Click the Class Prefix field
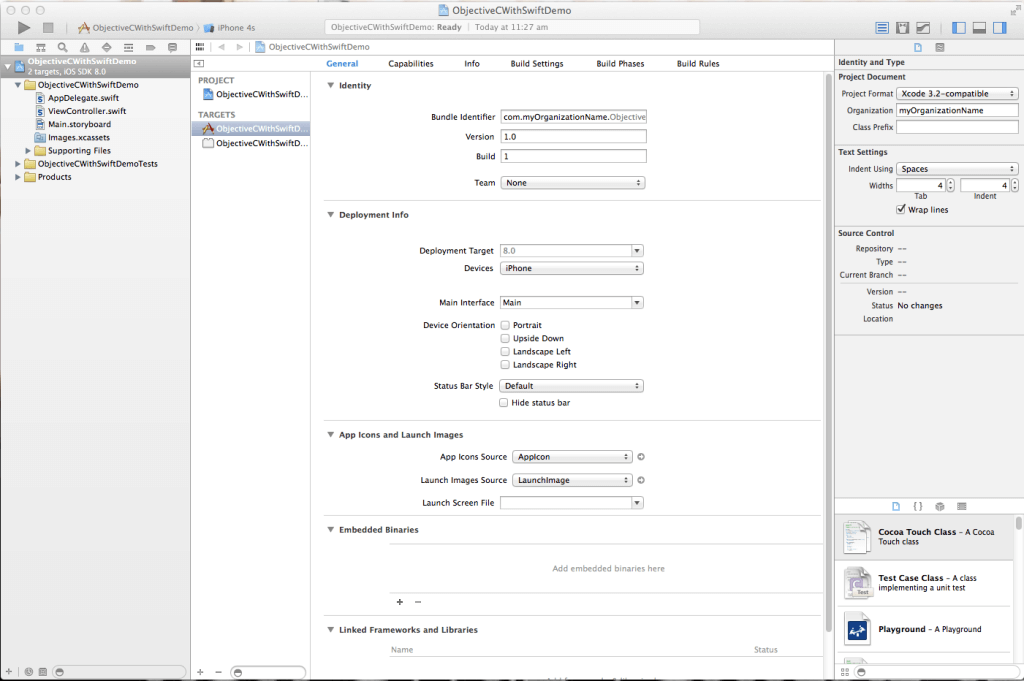The image size is (1024, 681). pos(957,127)
